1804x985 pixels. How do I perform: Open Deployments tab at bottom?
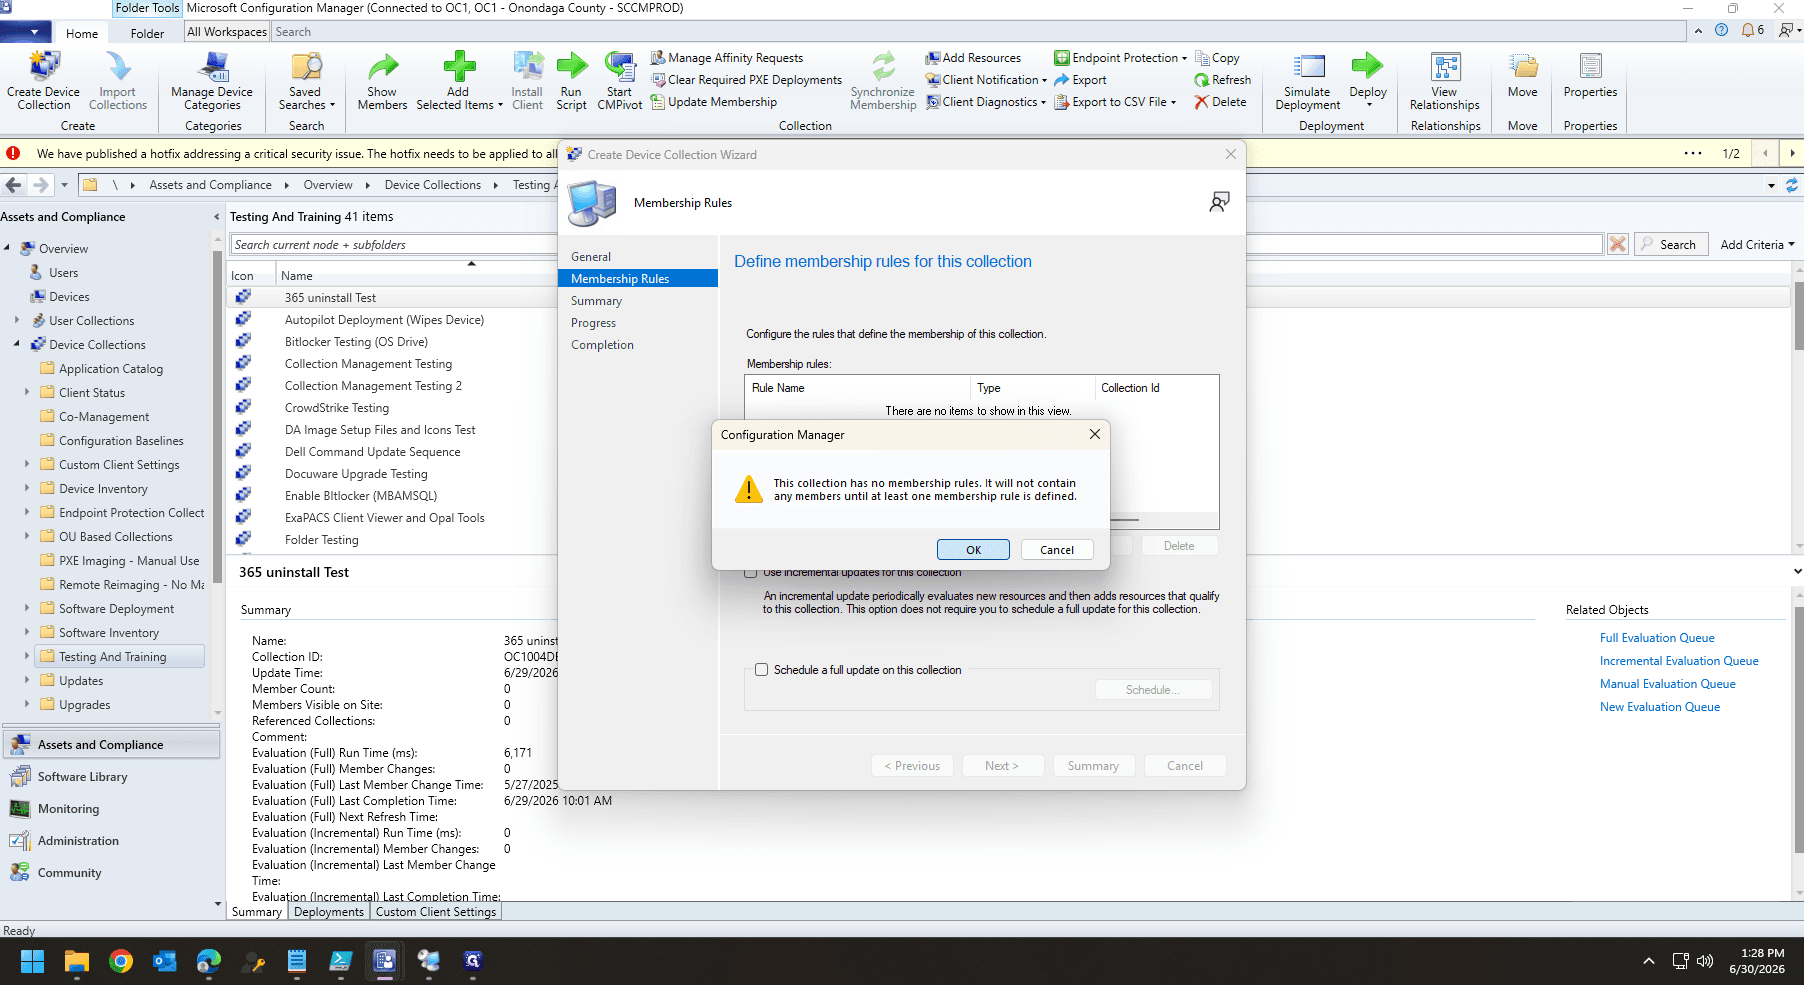click(329, 912)
